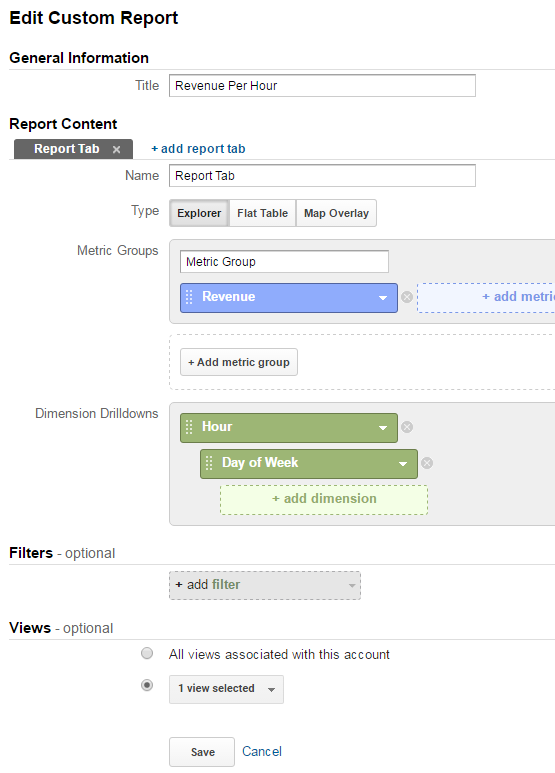The image size is (555, 773).
Task: Choose the Explorer report type
Action: click(x=199, y=213)
